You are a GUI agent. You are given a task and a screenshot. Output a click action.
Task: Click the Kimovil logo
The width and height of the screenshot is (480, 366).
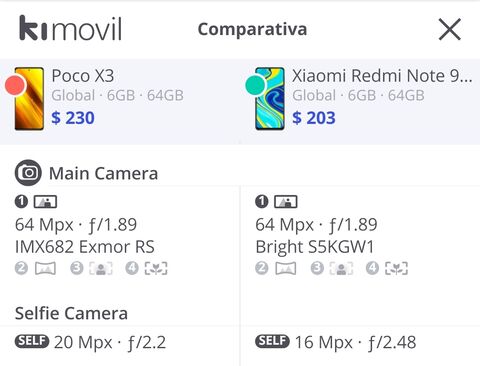(70, 28)
